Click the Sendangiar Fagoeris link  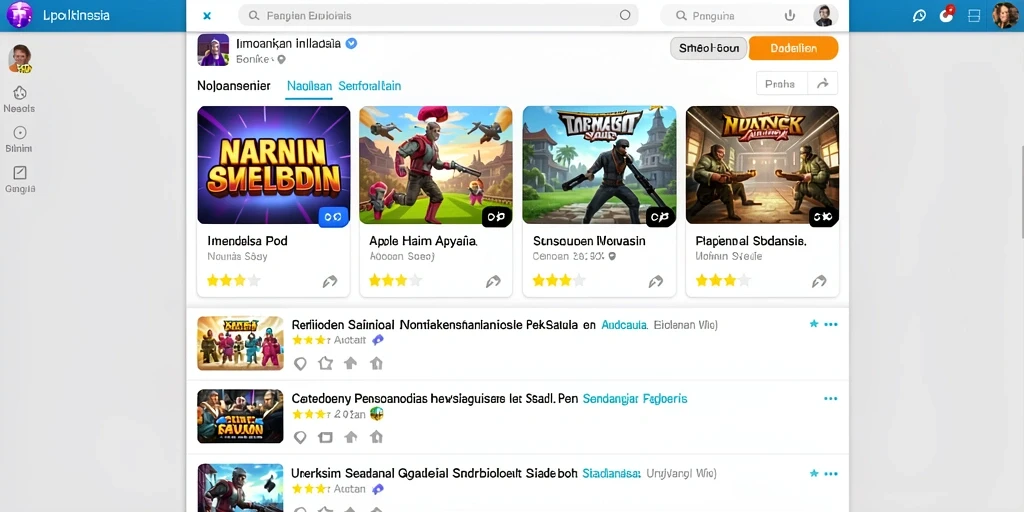point(634,398)
